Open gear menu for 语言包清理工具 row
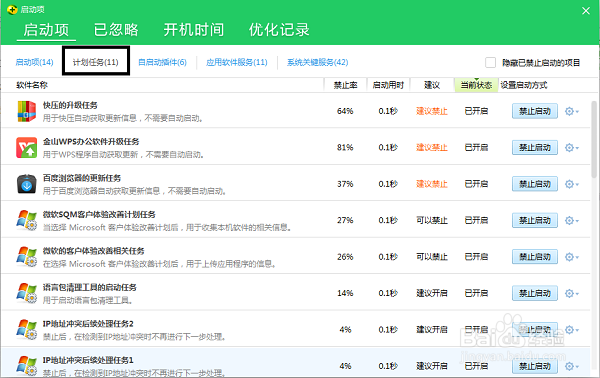 click(x=572, y=293)
